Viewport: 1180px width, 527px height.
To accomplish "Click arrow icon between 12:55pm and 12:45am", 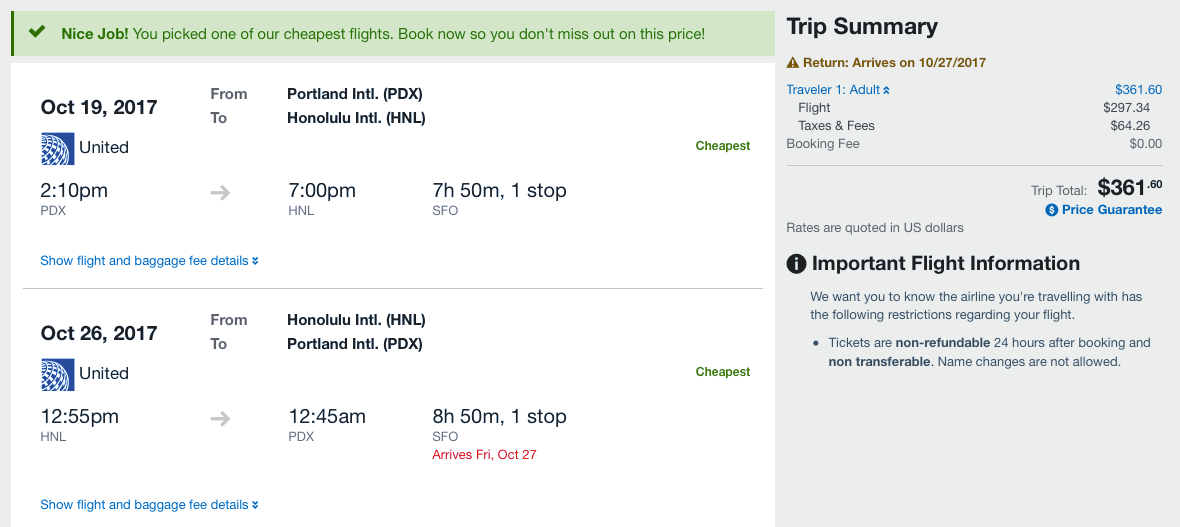I will (220, 418).
